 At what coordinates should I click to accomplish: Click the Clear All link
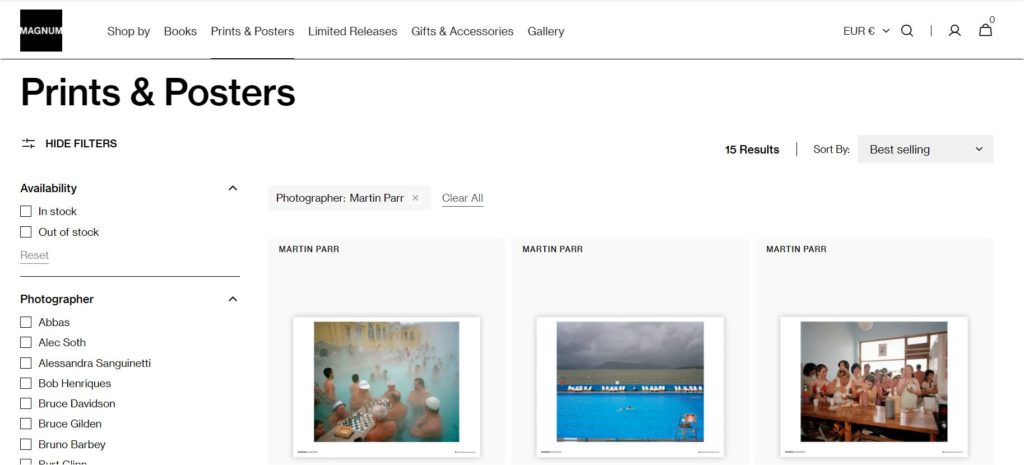(462, 198)
